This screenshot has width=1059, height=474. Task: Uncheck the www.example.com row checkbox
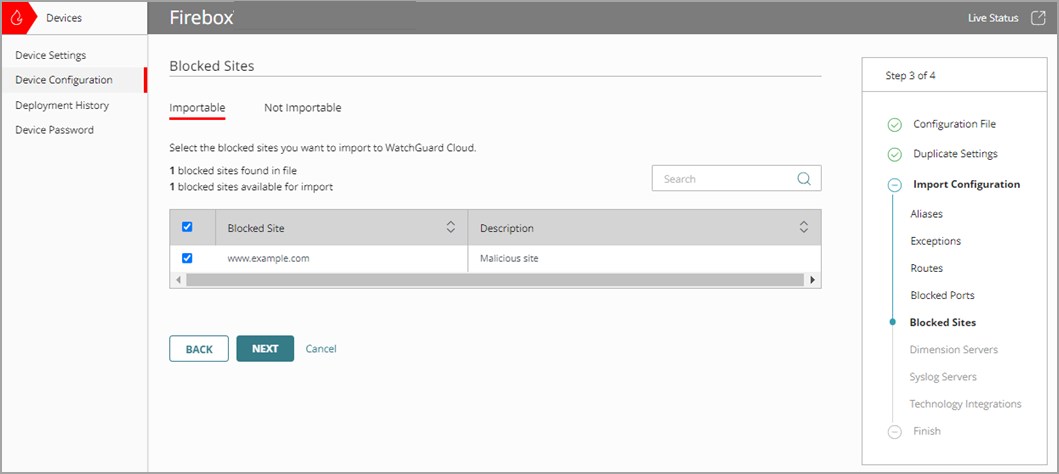pos(188,258)
